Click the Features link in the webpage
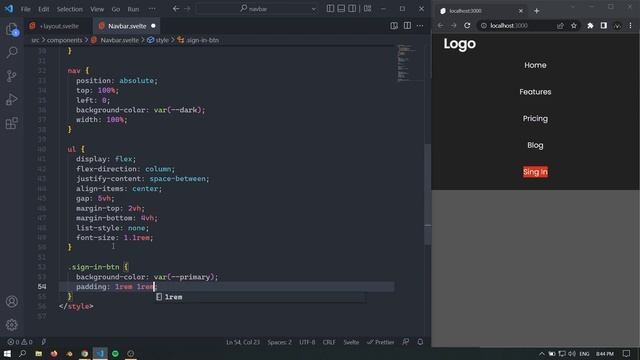The width and height of the screenshot is (640, 360). click(535, 92)
